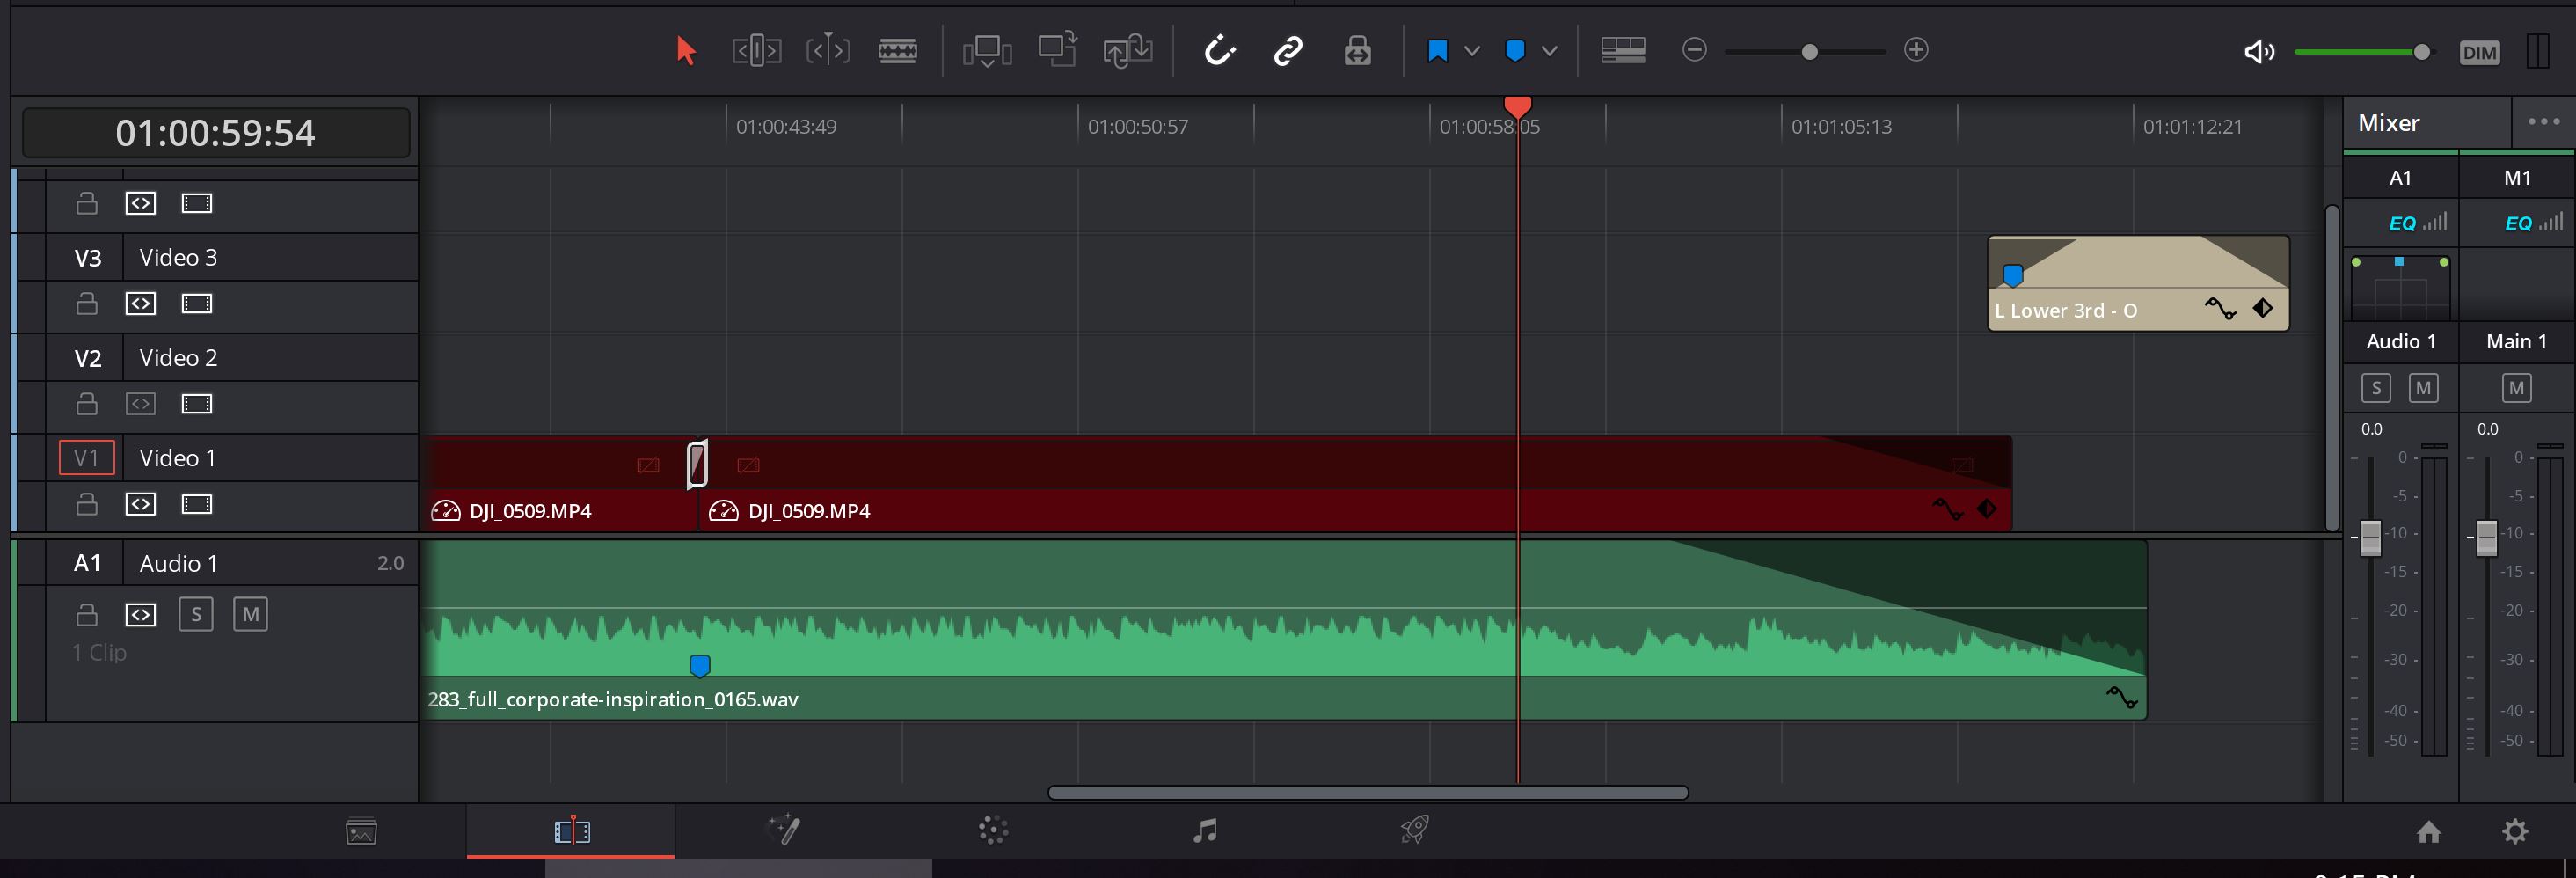Lock the Video 1 track
This screenshot has height=878, width=2576.
tap(87, 504)
